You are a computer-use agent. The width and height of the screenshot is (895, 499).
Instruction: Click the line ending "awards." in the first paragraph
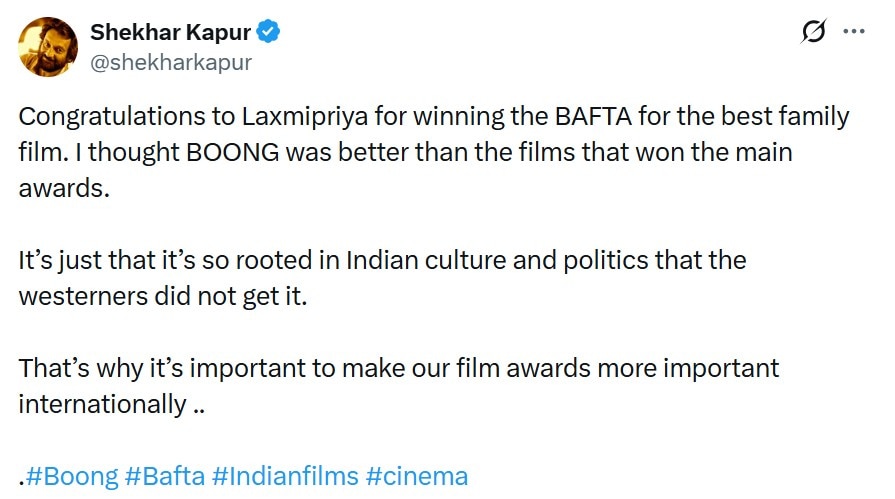pos(63,188)
